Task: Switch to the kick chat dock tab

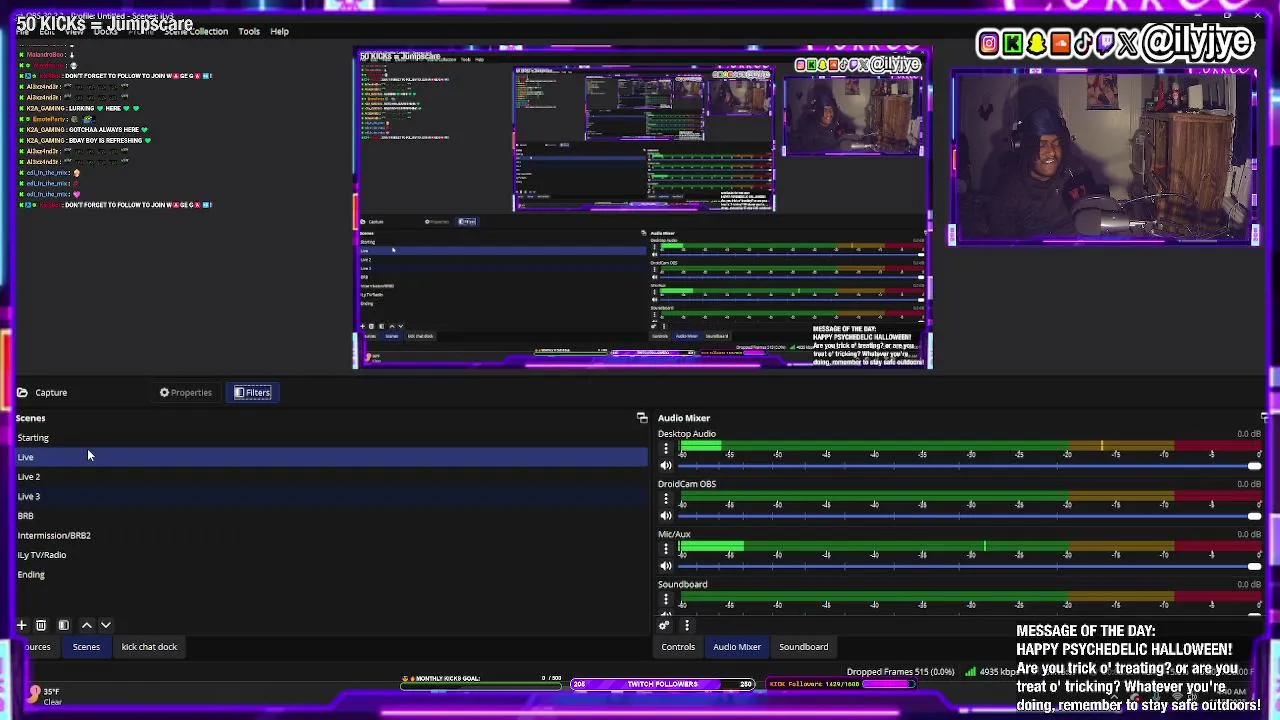Action: [149, 647]
